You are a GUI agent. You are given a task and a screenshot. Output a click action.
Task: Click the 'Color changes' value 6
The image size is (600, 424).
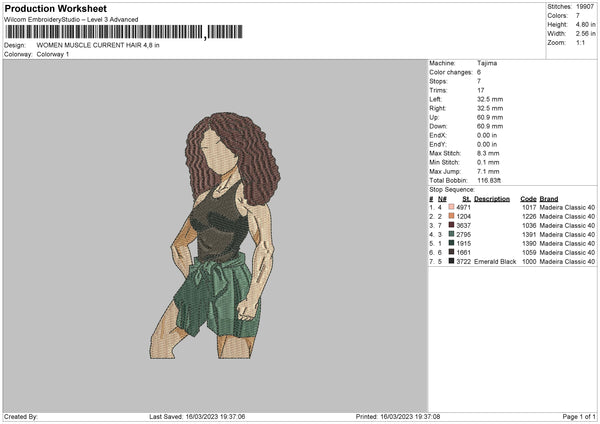point(479,72)
